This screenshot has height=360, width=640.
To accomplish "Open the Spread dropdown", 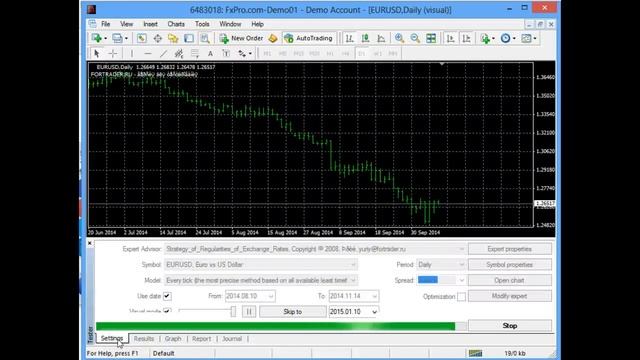I will click(x=461, y=280).
